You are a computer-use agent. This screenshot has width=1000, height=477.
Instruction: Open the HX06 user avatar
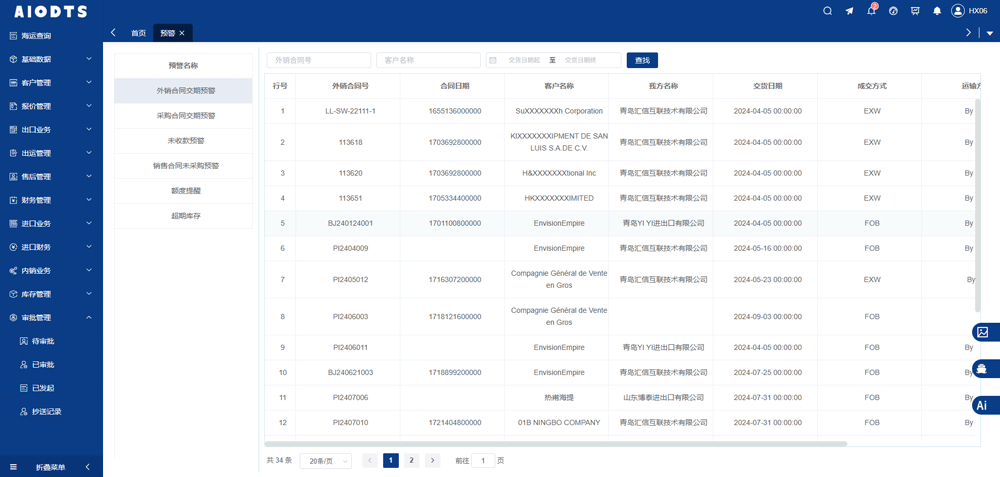click(x=957, y=11)
